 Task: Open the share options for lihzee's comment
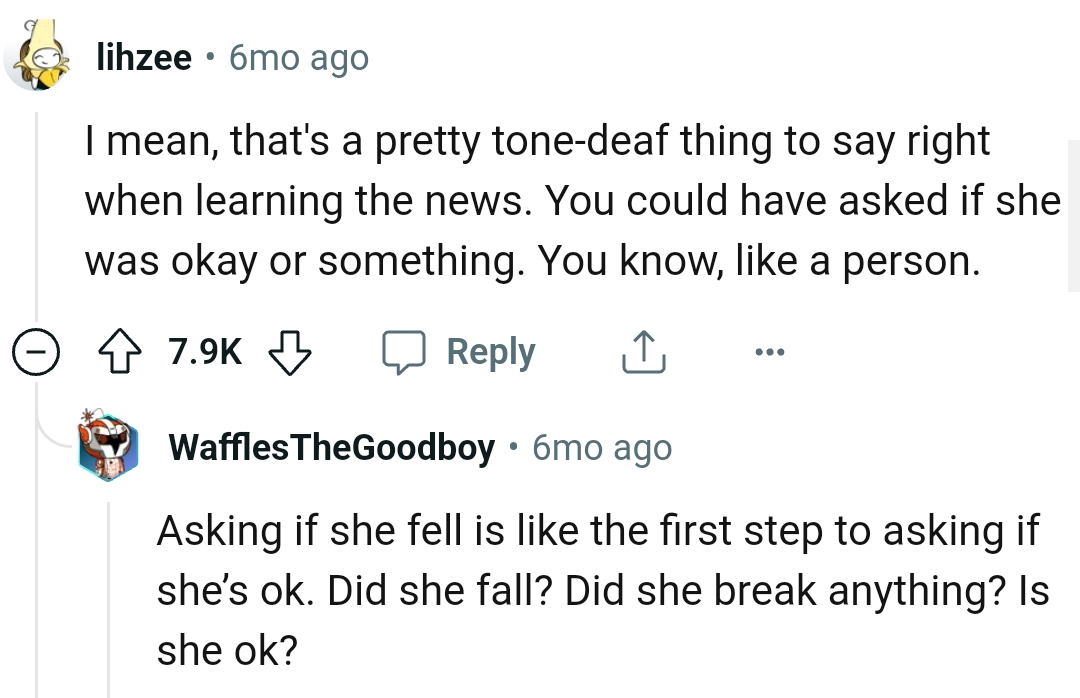pos(644,352)
